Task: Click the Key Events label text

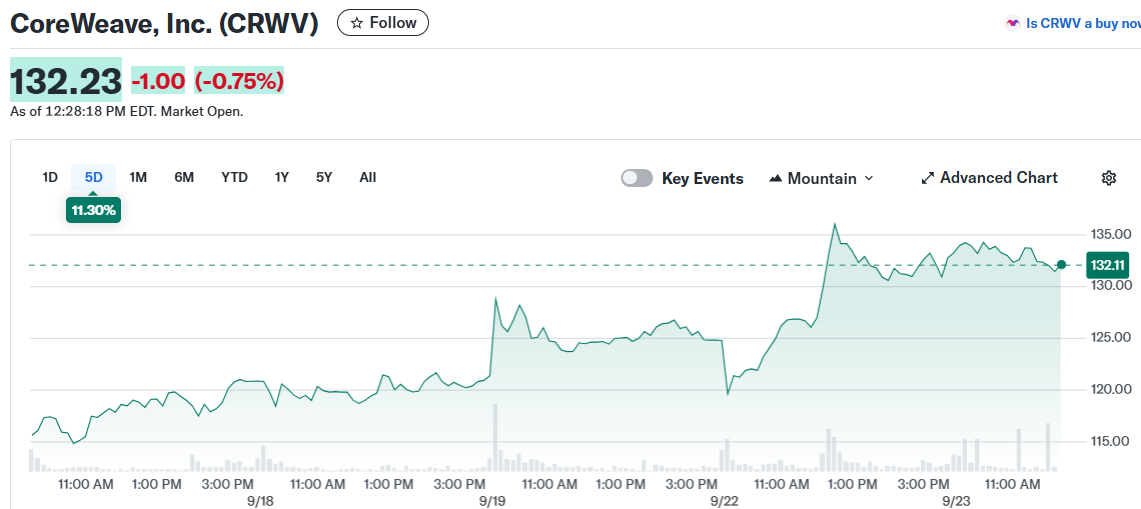Action: 703,178
